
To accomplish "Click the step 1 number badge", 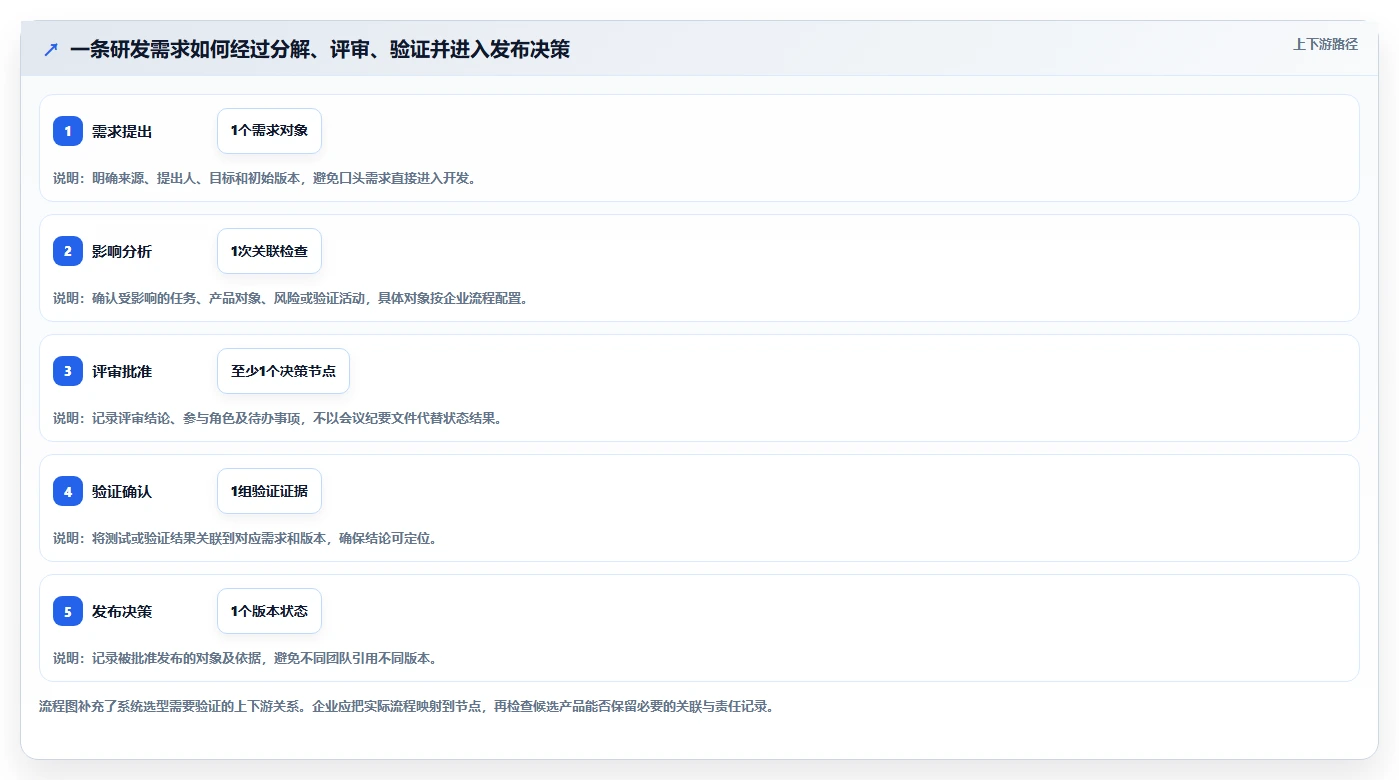I will coord(68,131).
